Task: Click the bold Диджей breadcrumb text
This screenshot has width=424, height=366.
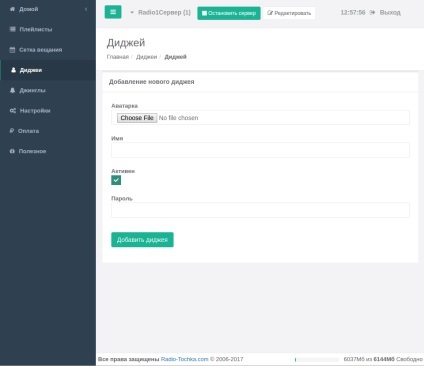Action: (x=175, y=57)
